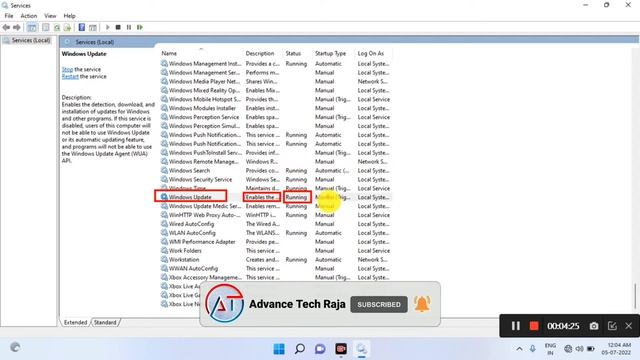Stop the service with the toolbar Stop icon
The image size is (640, 360).
point(118,27)
